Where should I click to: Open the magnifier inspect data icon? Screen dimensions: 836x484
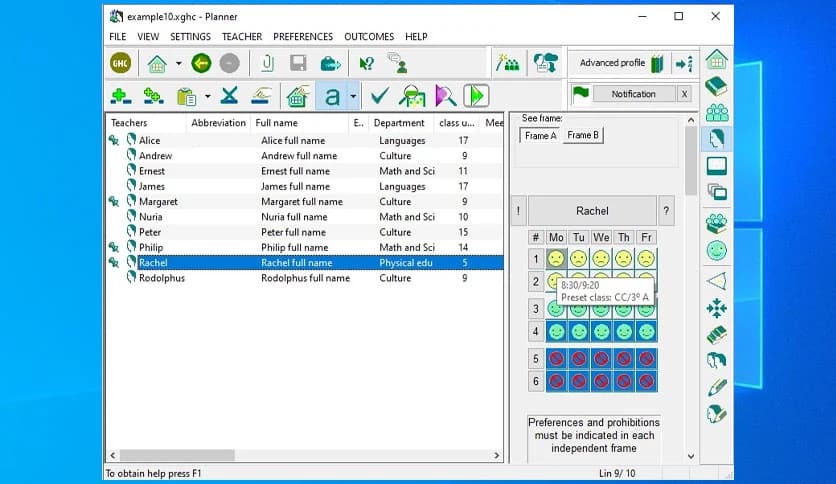412,96
